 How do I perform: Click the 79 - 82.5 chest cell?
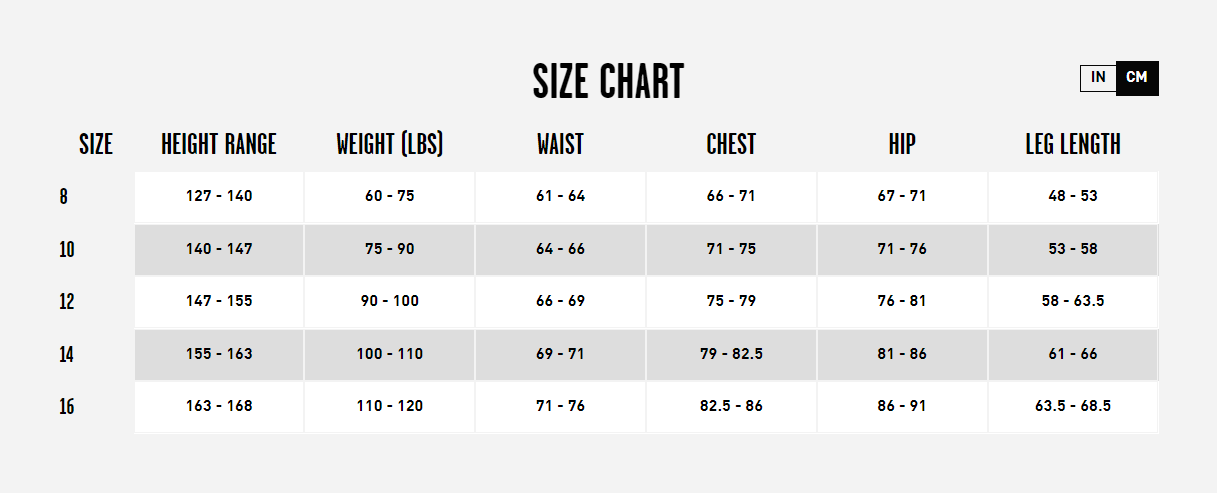(x=731, y=354)
